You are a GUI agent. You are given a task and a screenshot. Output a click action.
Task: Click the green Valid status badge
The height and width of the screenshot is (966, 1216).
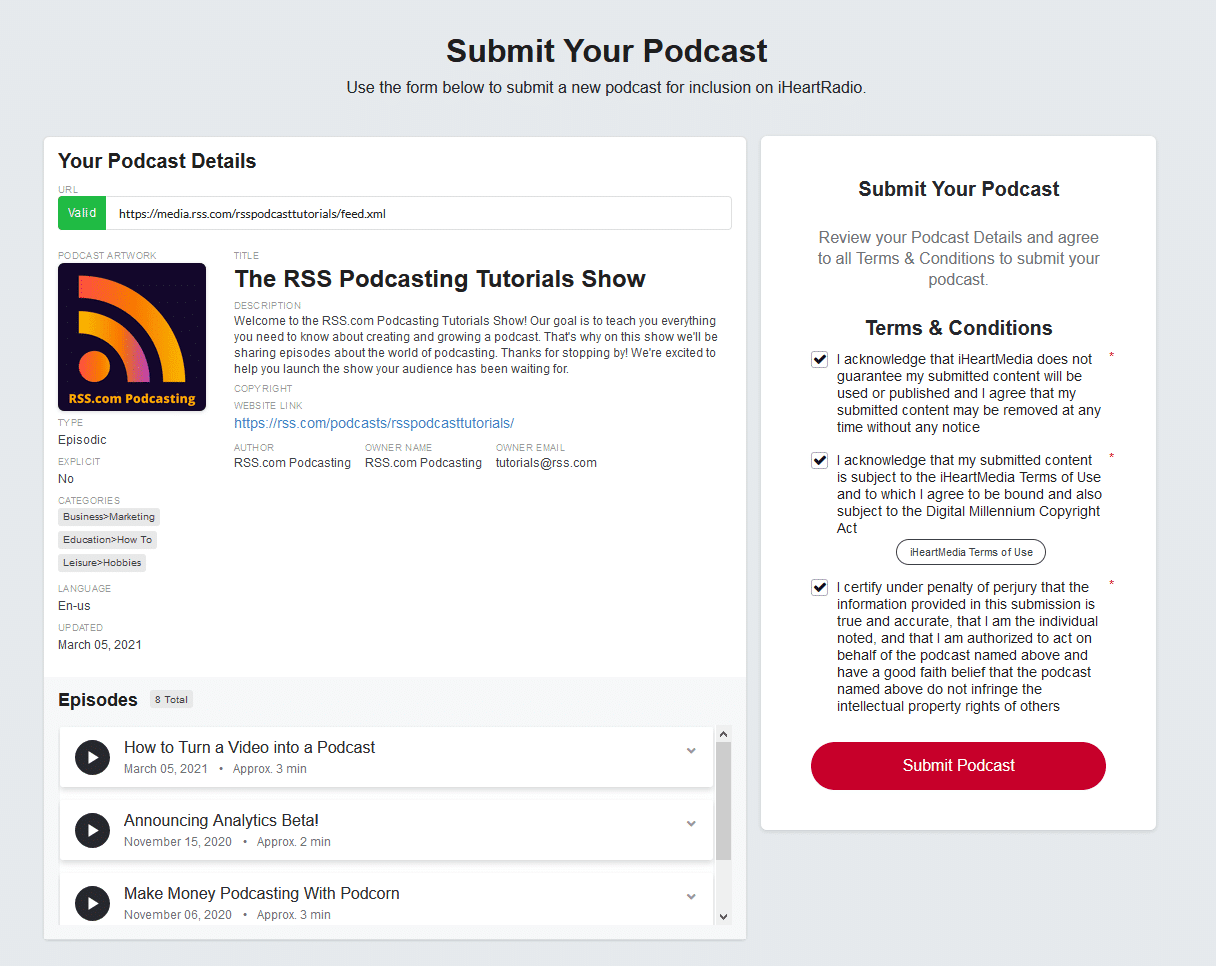[x=83, y=213]
